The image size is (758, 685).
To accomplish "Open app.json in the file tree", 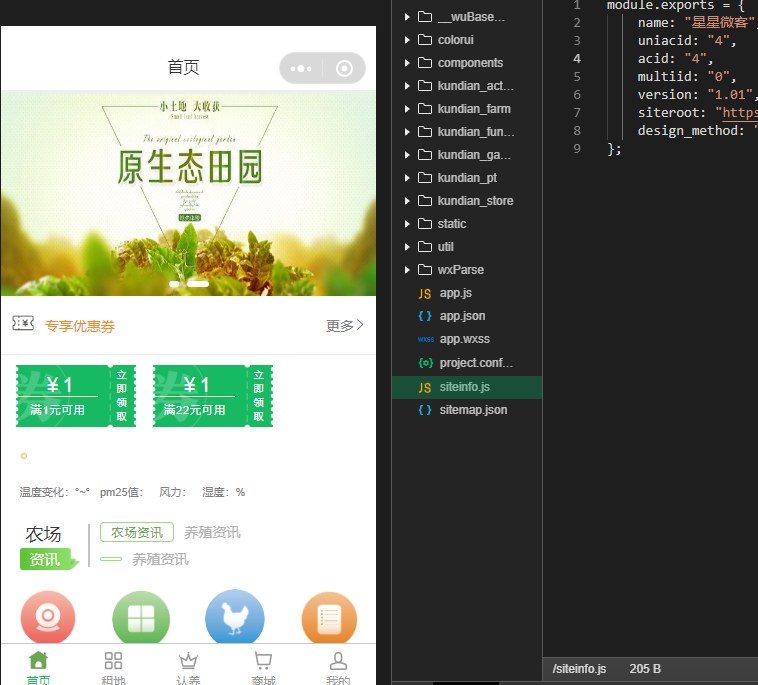I will pyautogui.click(x=462, y=316).
